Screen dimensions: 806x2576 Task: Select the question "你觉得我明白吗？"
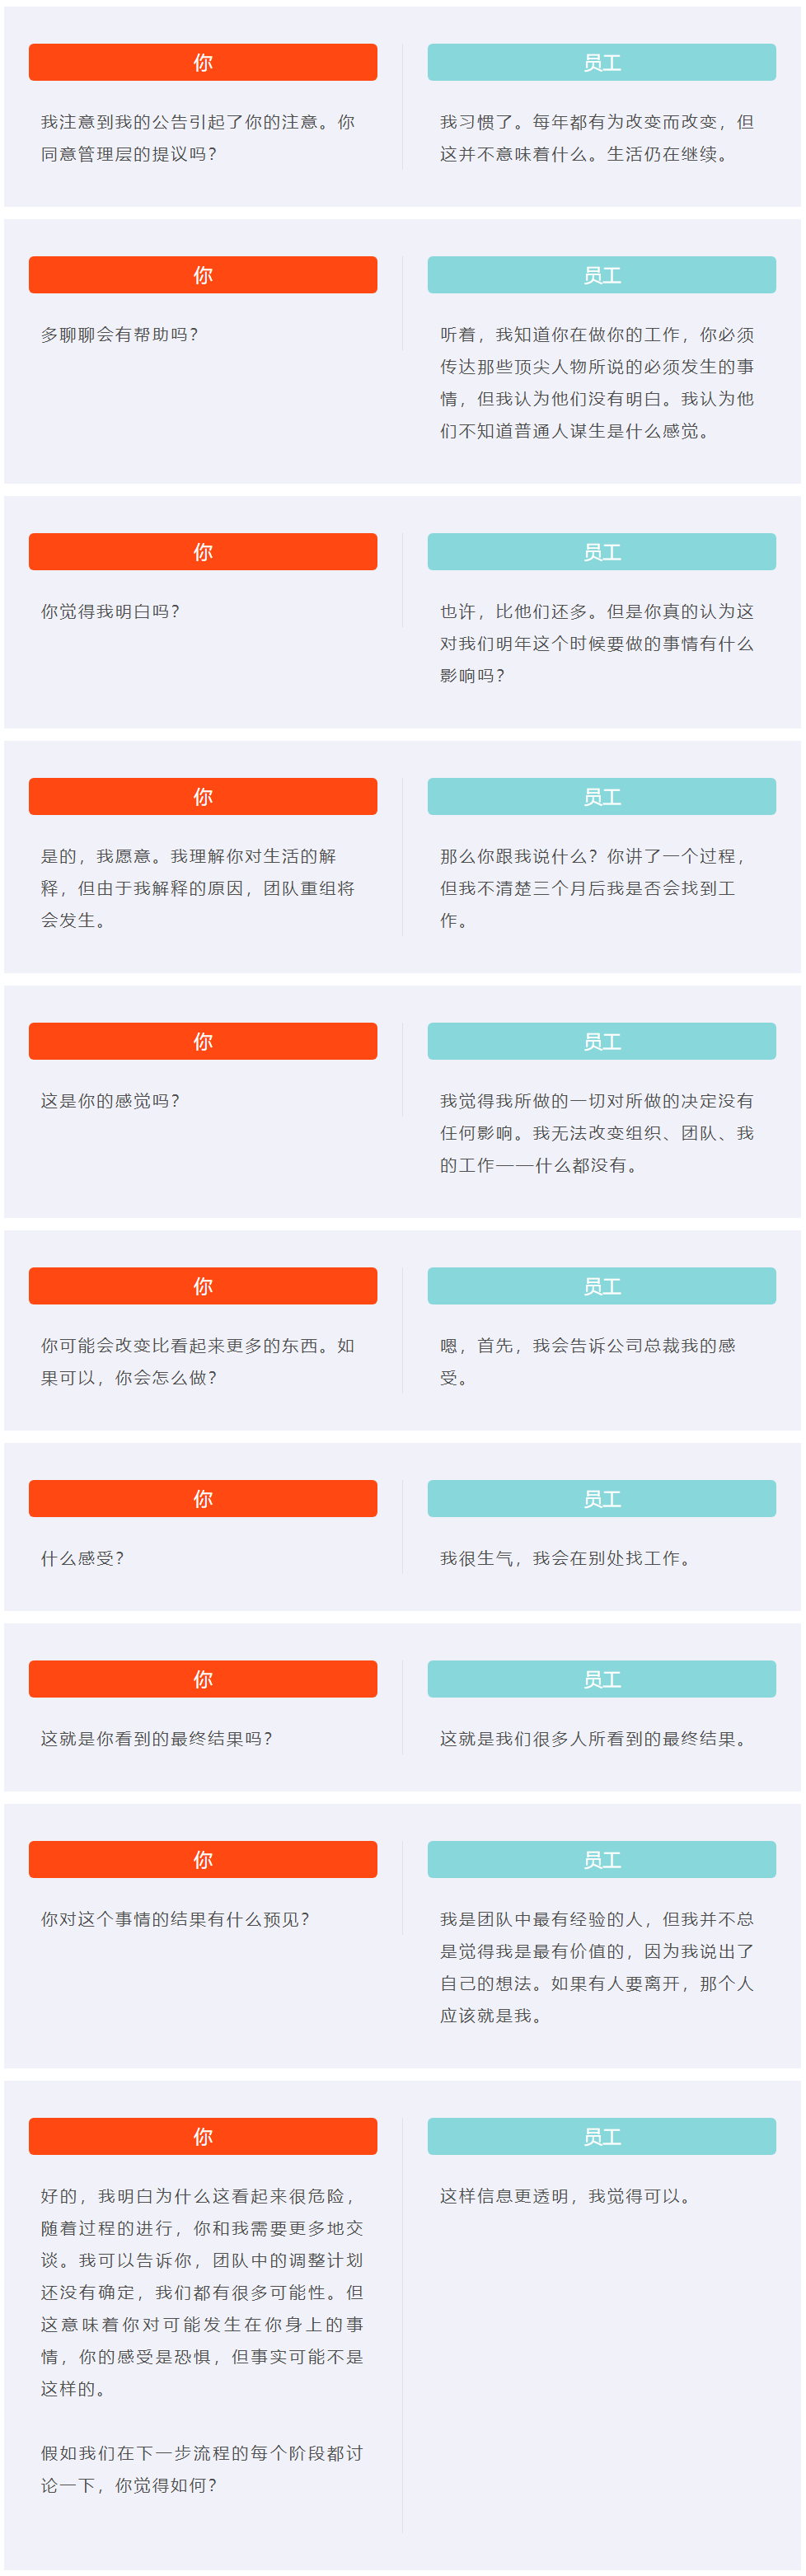point(111,612)
